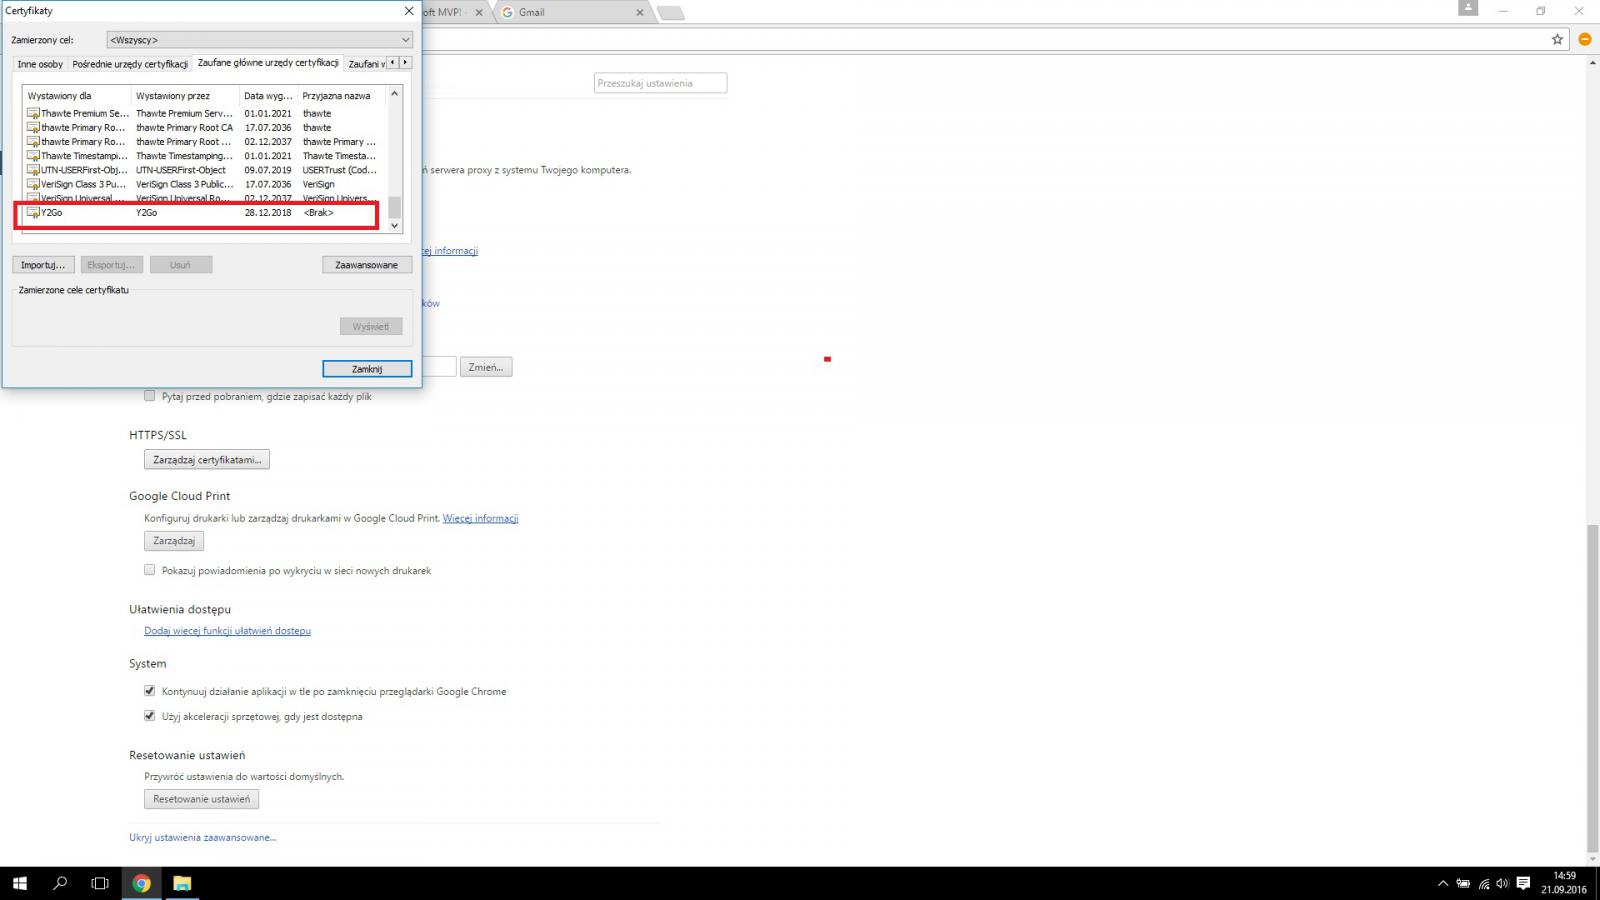Select the thawte Primary Root CA row dated 17.07.2036

point(204,127)
